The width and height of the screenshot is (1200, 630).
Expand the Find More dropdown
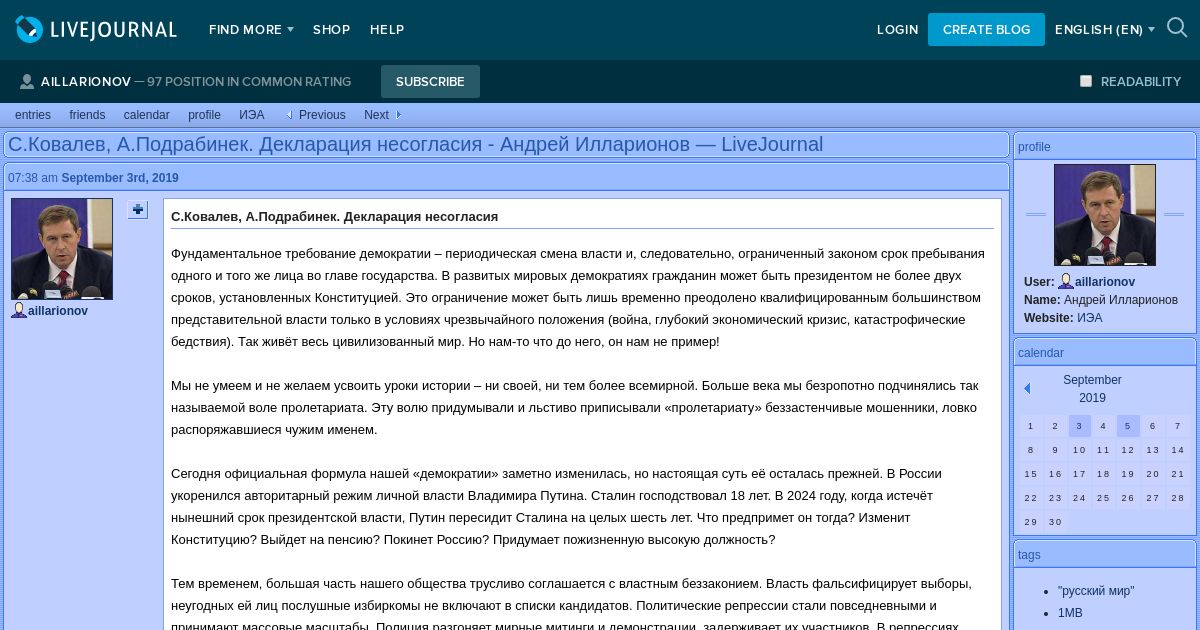coord(251,30)
